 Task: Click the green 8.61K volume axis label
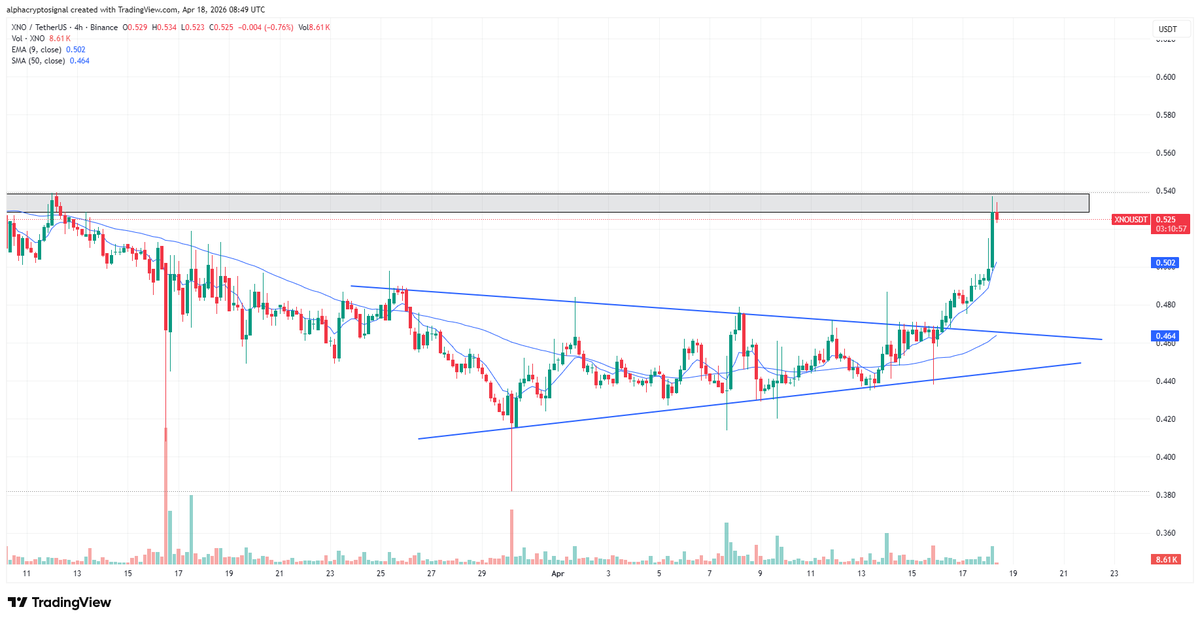tap(1167, 560)
